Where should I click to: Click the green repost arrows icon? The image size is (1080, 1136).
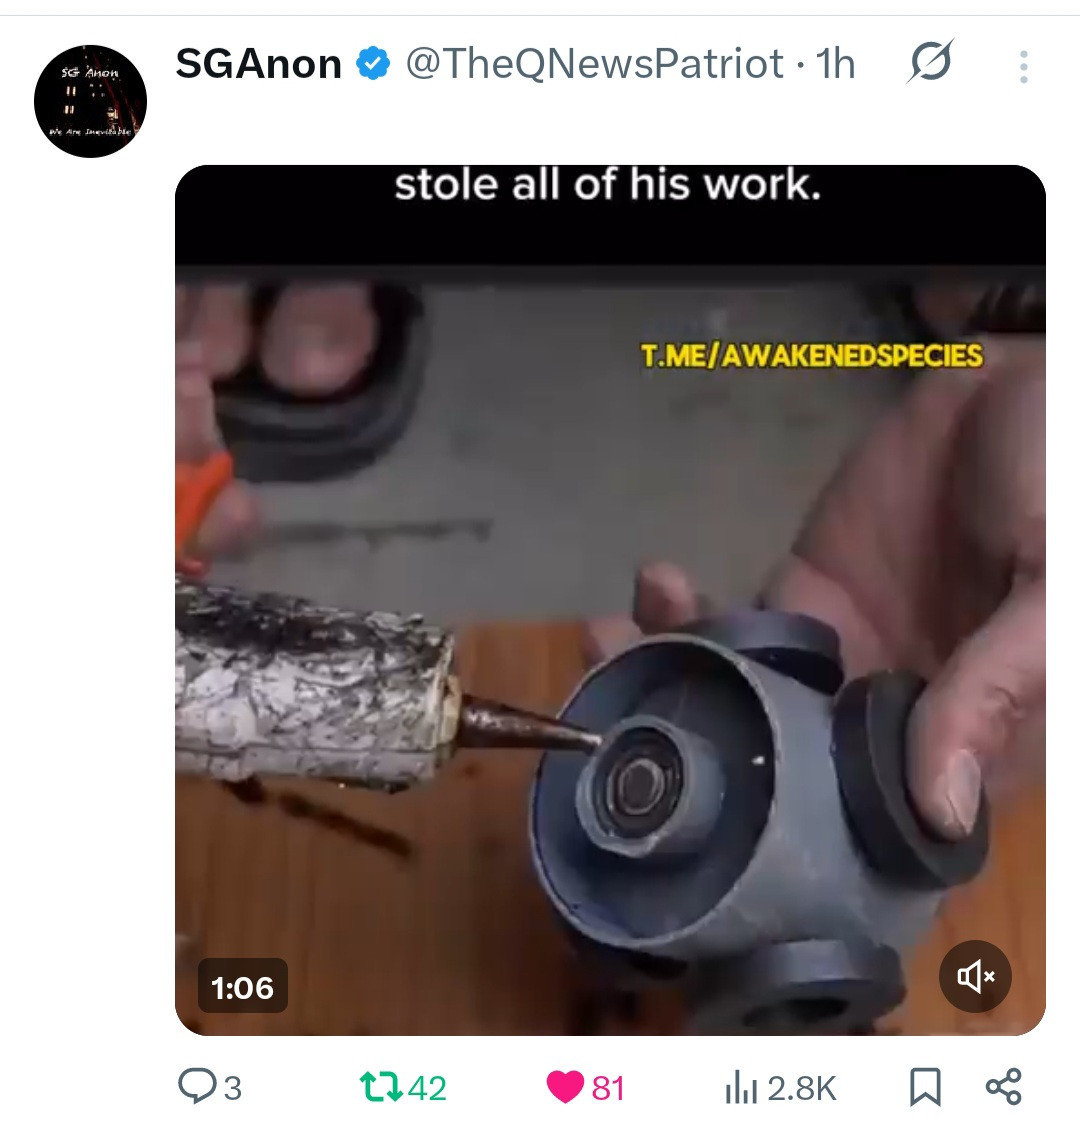click(x=380, y=1087)
